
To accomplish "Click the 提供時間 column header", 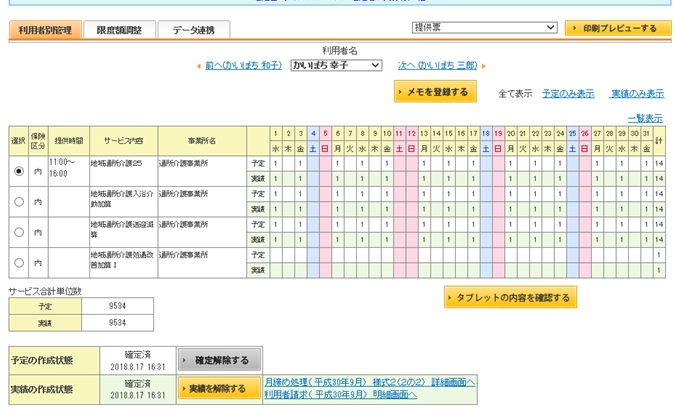I will [69, 141].
